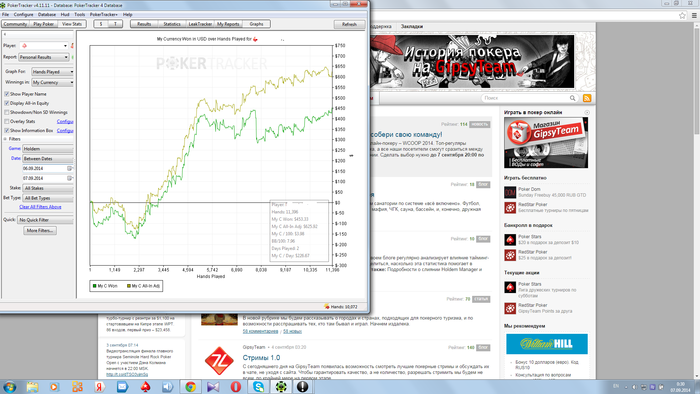
Task: Open Winnings In dropdown showing My Currency
Action: [x=52, y=83]
